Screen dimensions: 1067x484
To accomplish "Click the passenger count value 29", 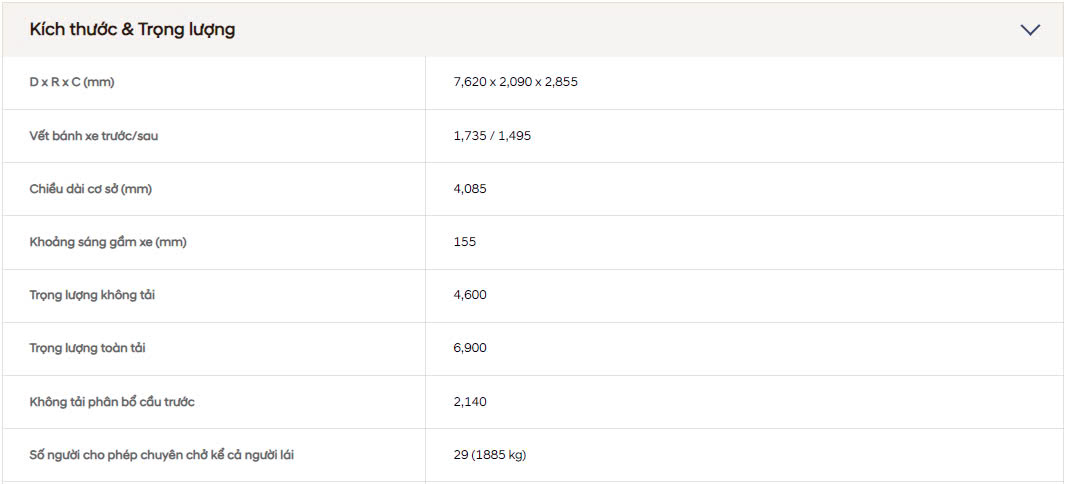I will click(x=461, y=455).
